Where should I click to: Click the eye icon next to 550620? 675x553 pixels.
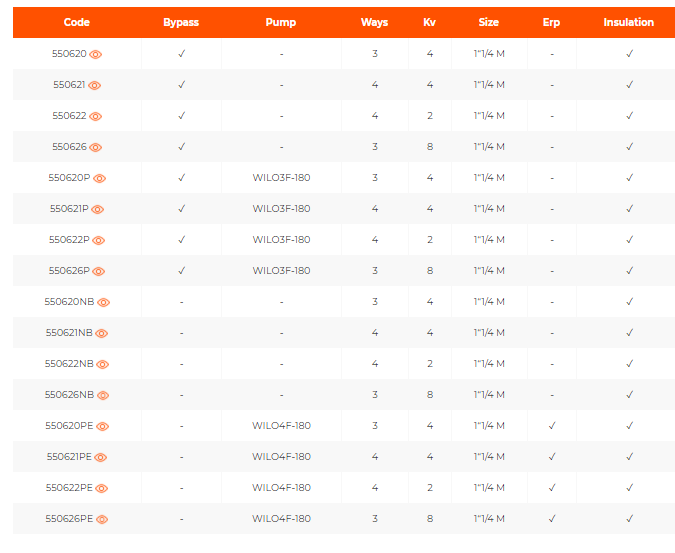[96, 54]
